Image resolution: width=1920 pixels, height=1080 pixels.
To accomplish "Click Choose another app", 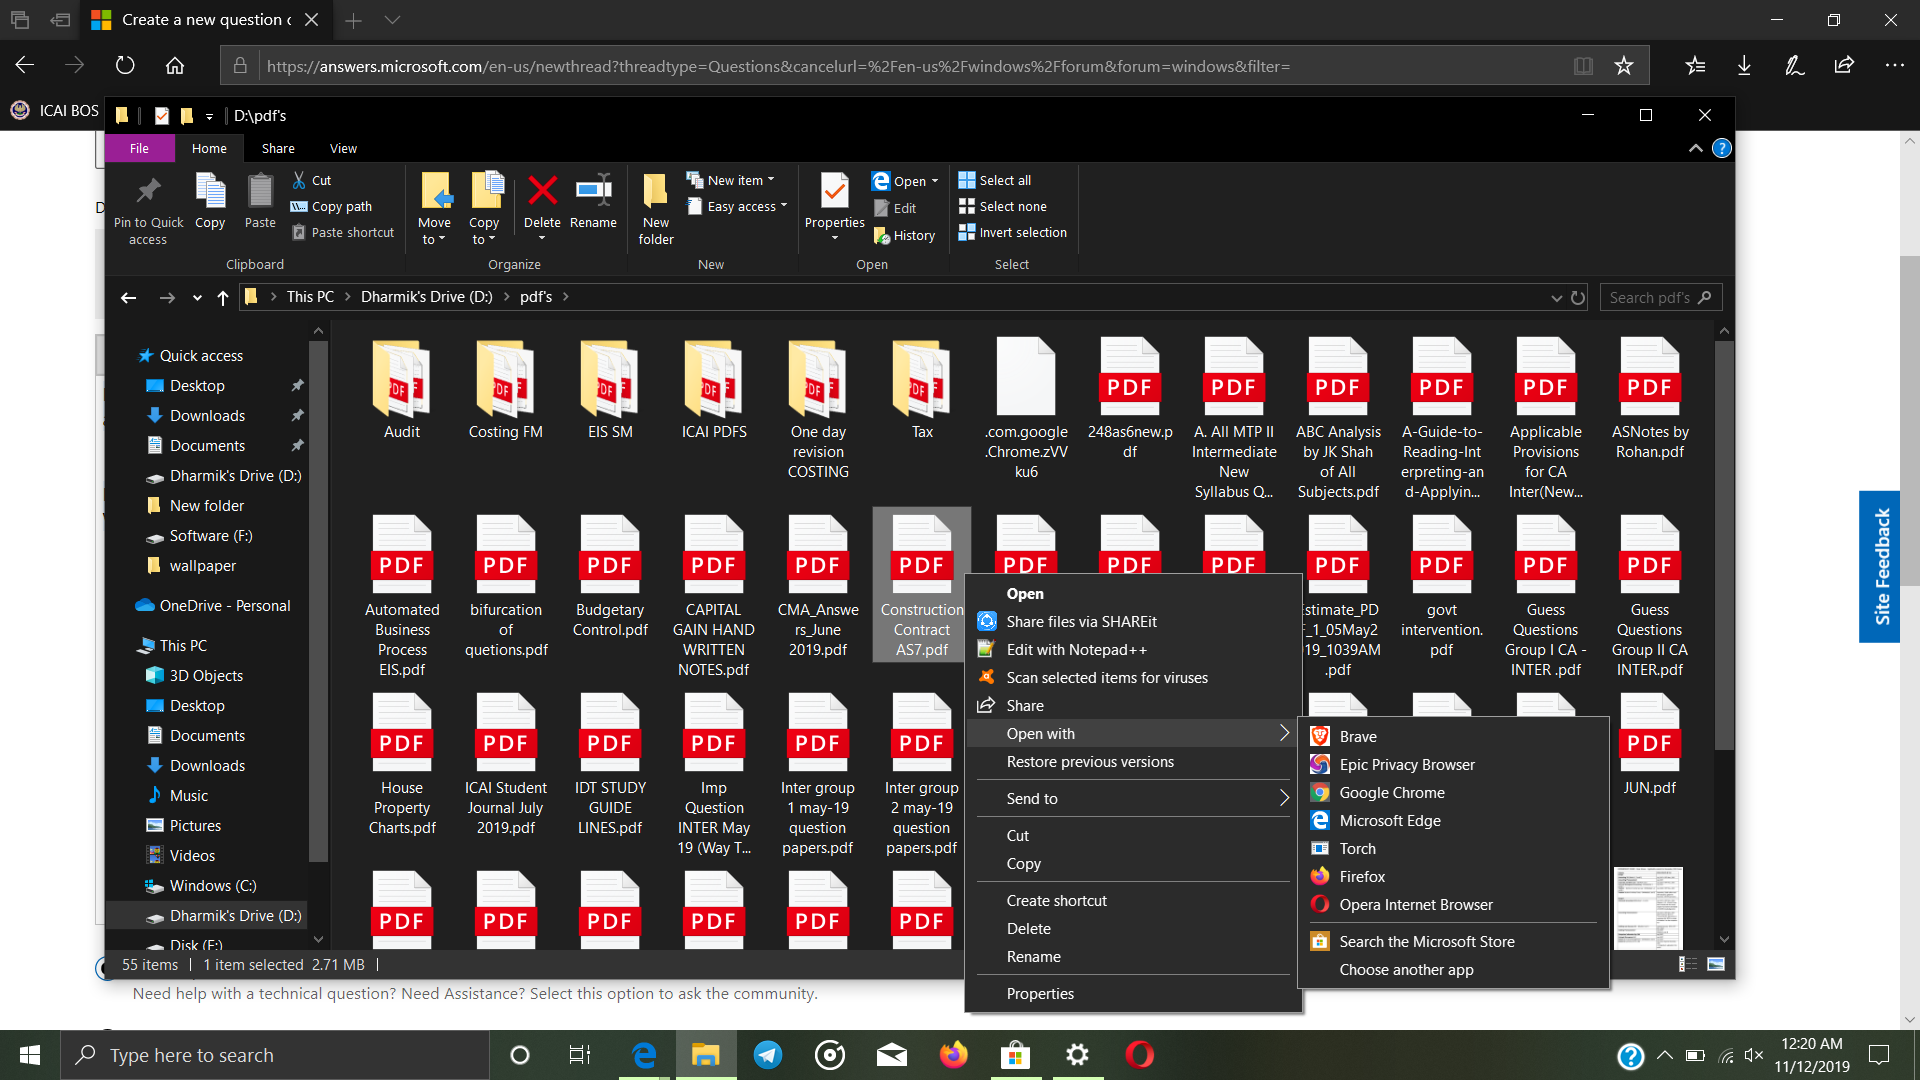I will click(x=1453, y=969).
